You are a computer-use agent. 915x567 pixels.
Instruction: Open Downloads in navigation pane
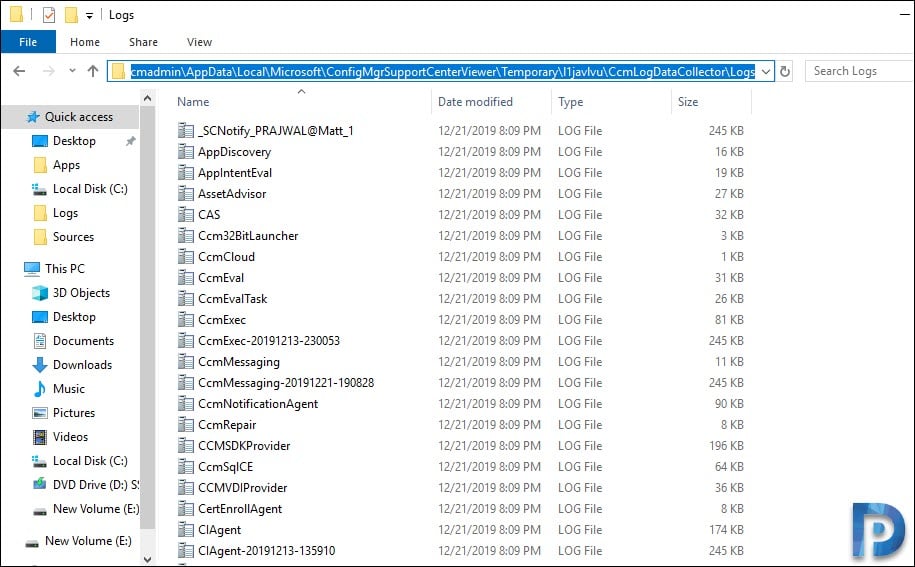[82, 365]
